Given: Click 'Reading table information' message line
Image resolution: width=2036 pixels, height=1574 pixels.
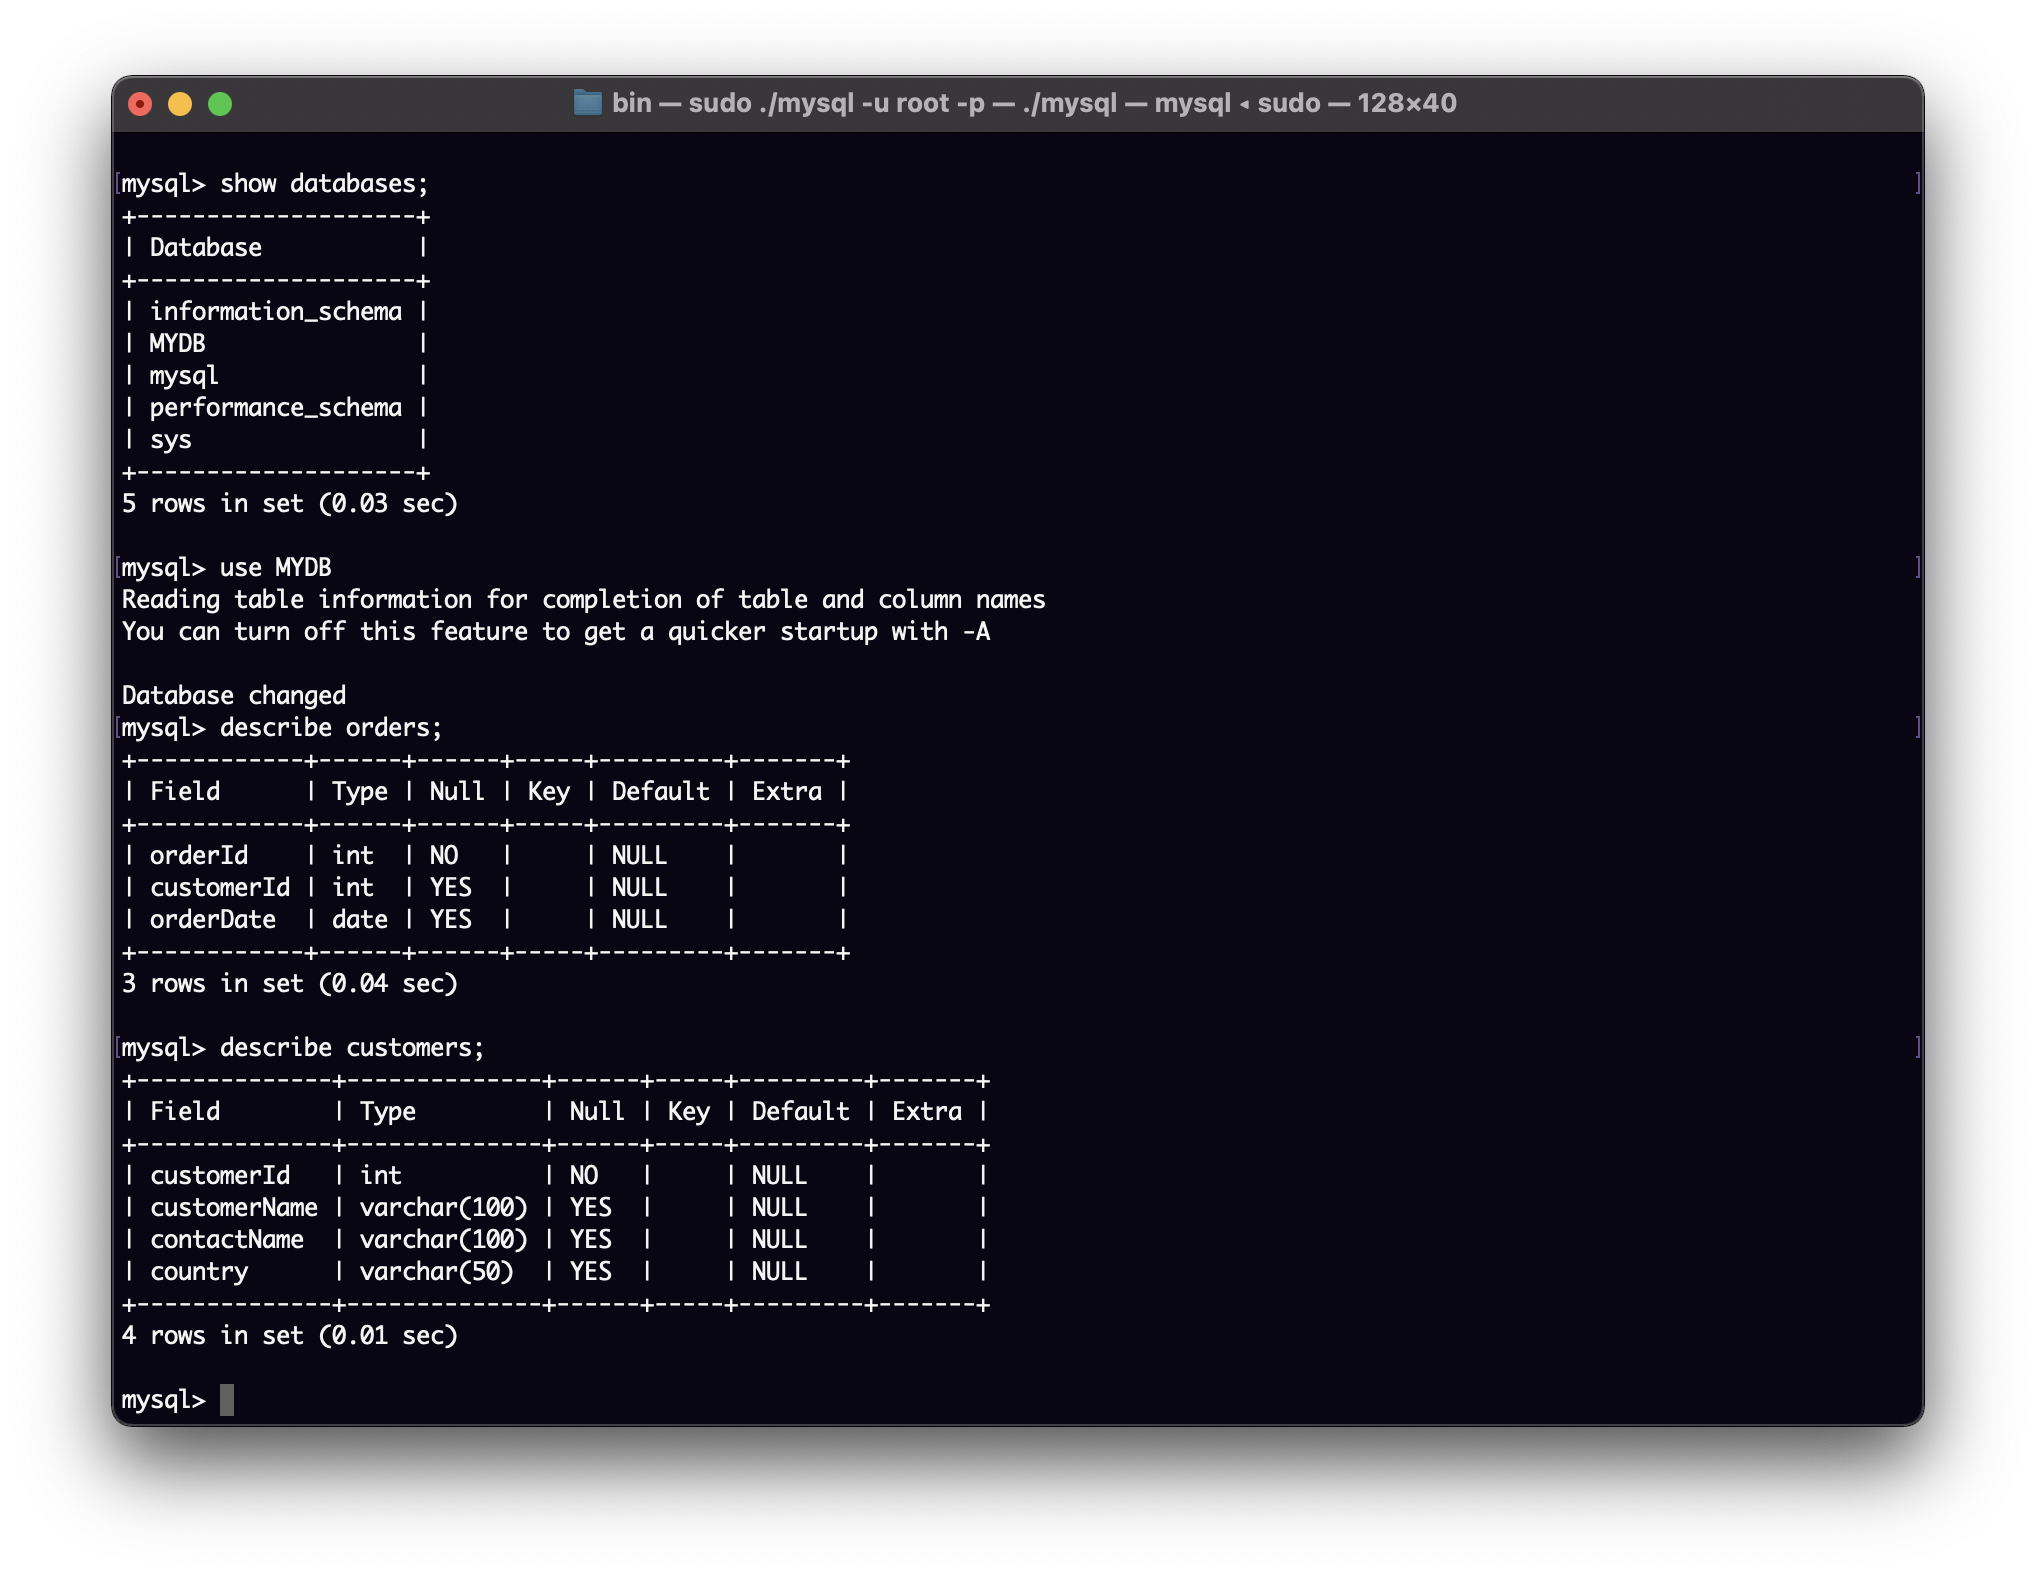Looking at the screenshot, I should [583, 600].
